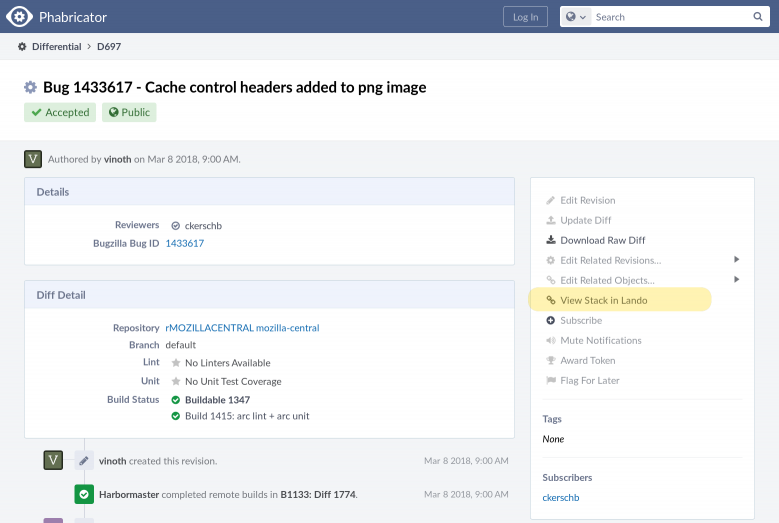
Task: Click the Edit Related Revisions gear icon
Action: coord(550,260)
